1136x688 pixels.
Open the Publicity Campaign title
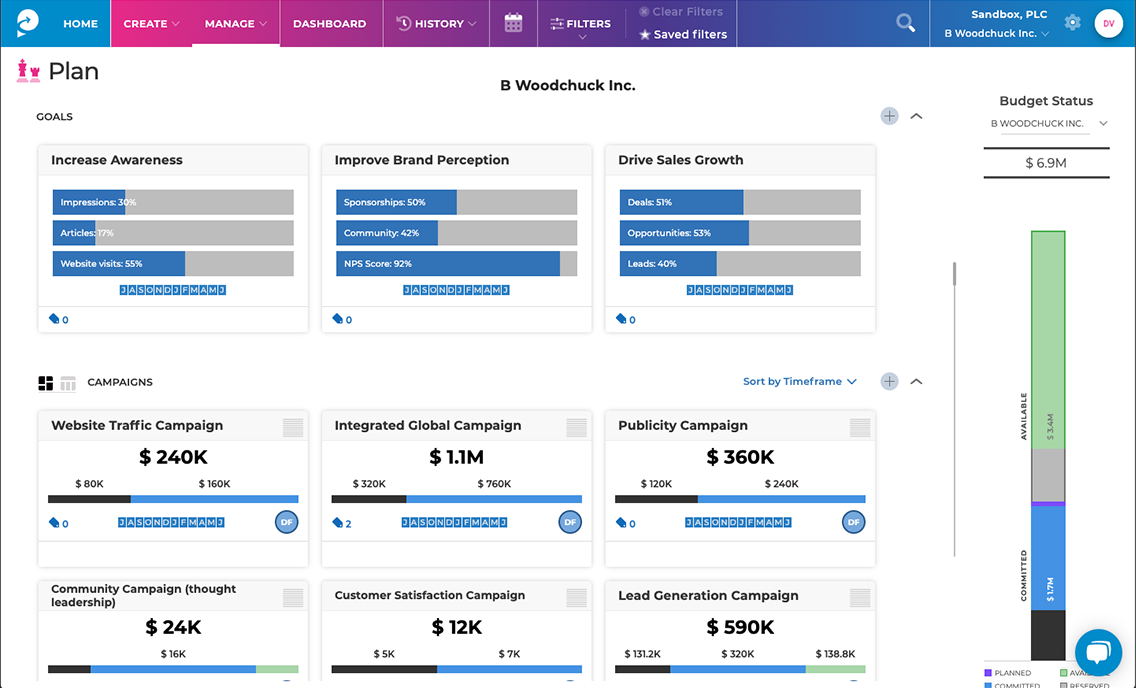[x=683, y=425]
